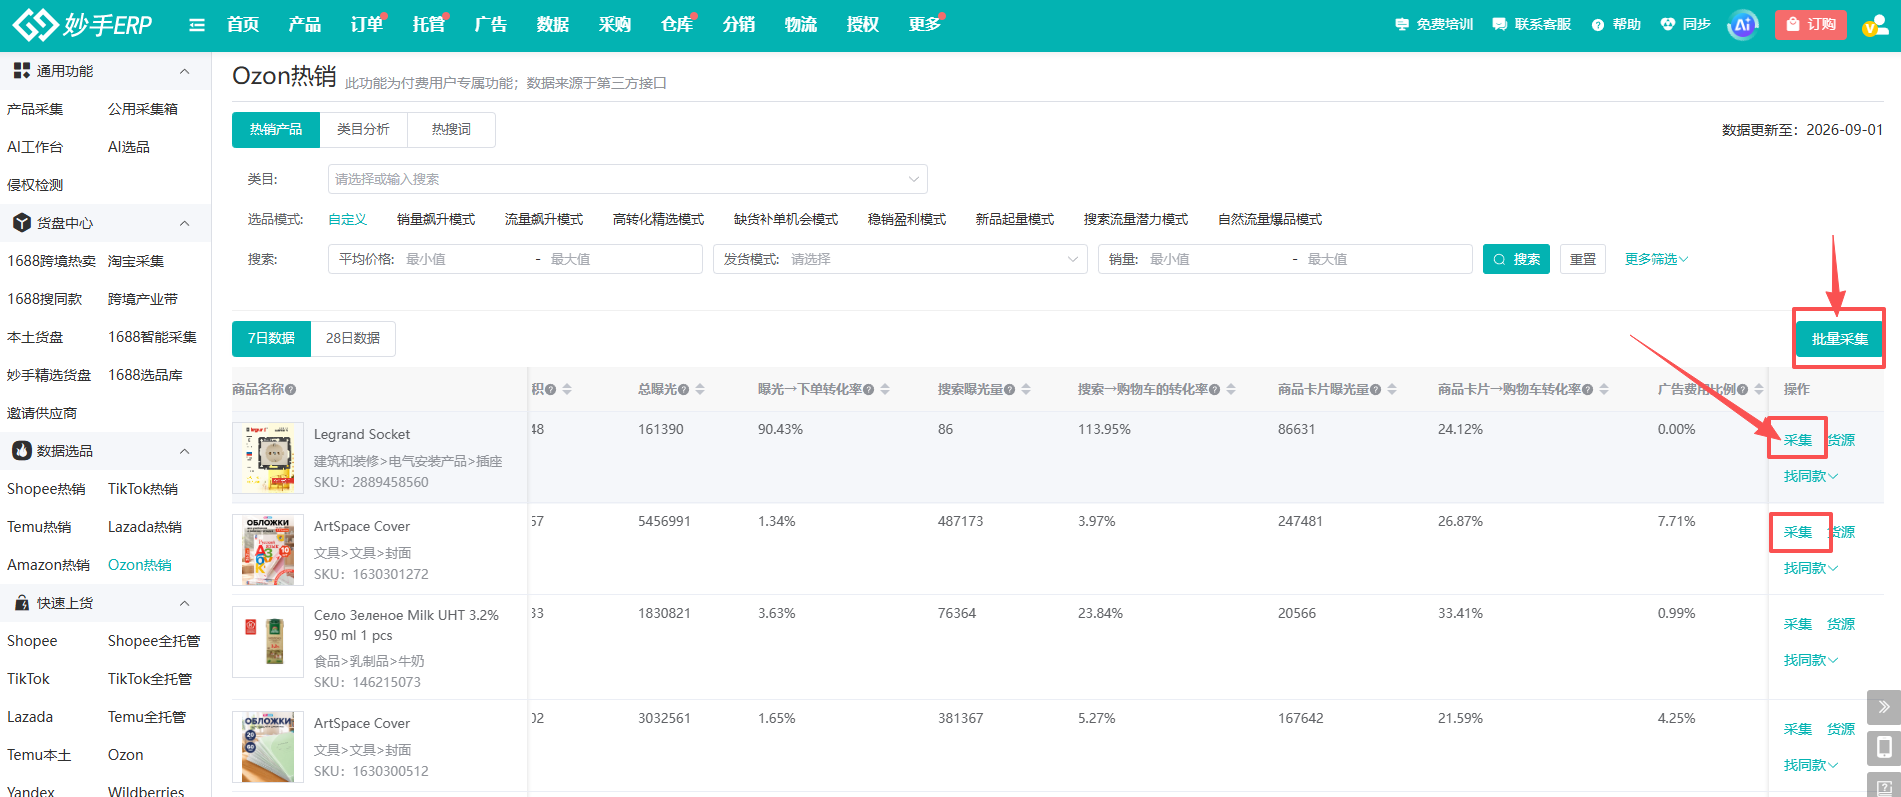The image size is (1901, 797).
Task: Open the 更多 top menu
Action: [925, 24]
